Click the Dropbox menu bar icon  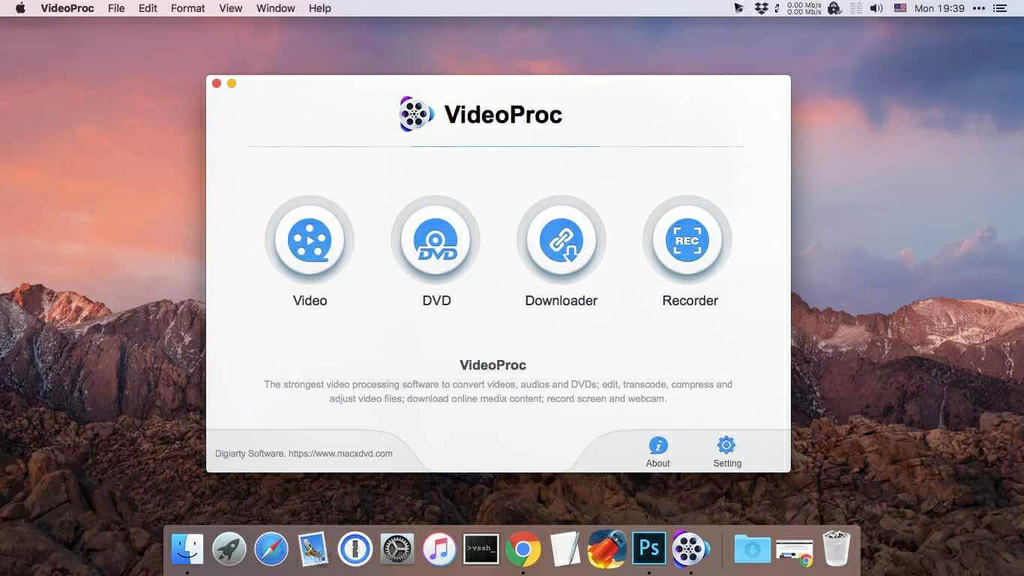[x=761, y=8]
